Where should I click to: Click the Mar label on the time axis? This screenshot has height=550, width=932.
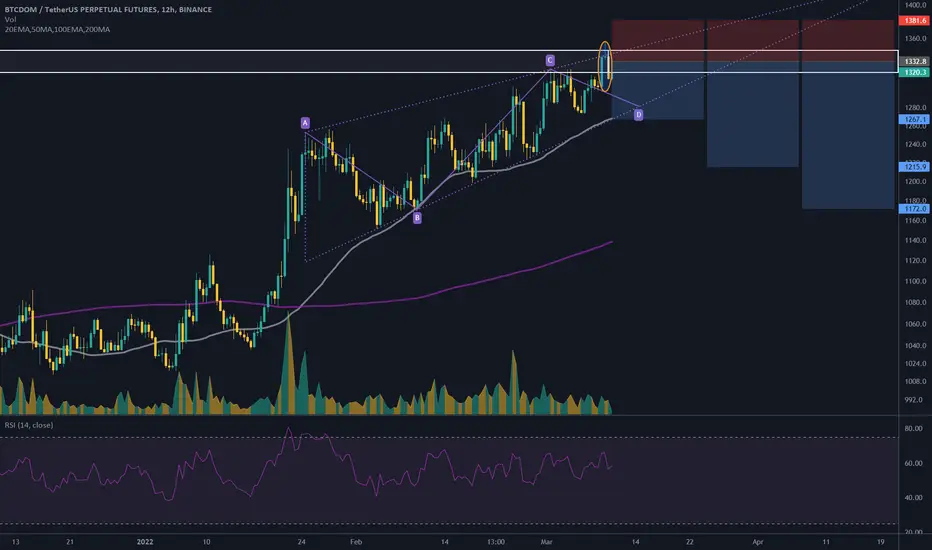coord(547,542)
